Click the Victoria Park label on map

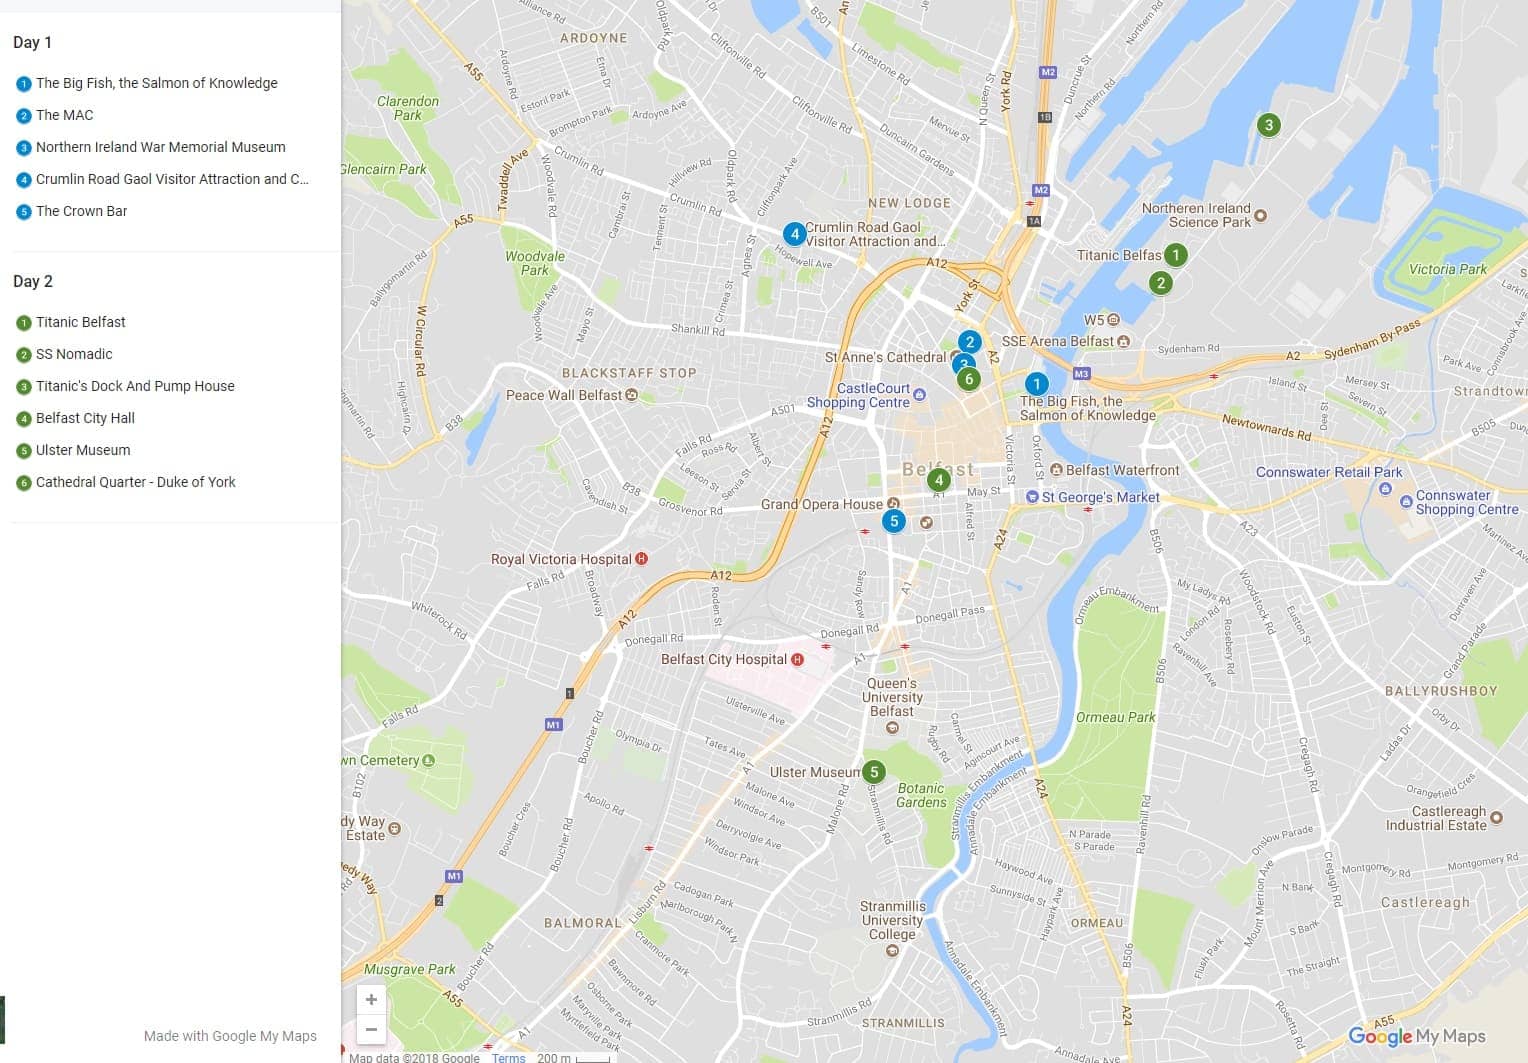tap(1447, 269)
